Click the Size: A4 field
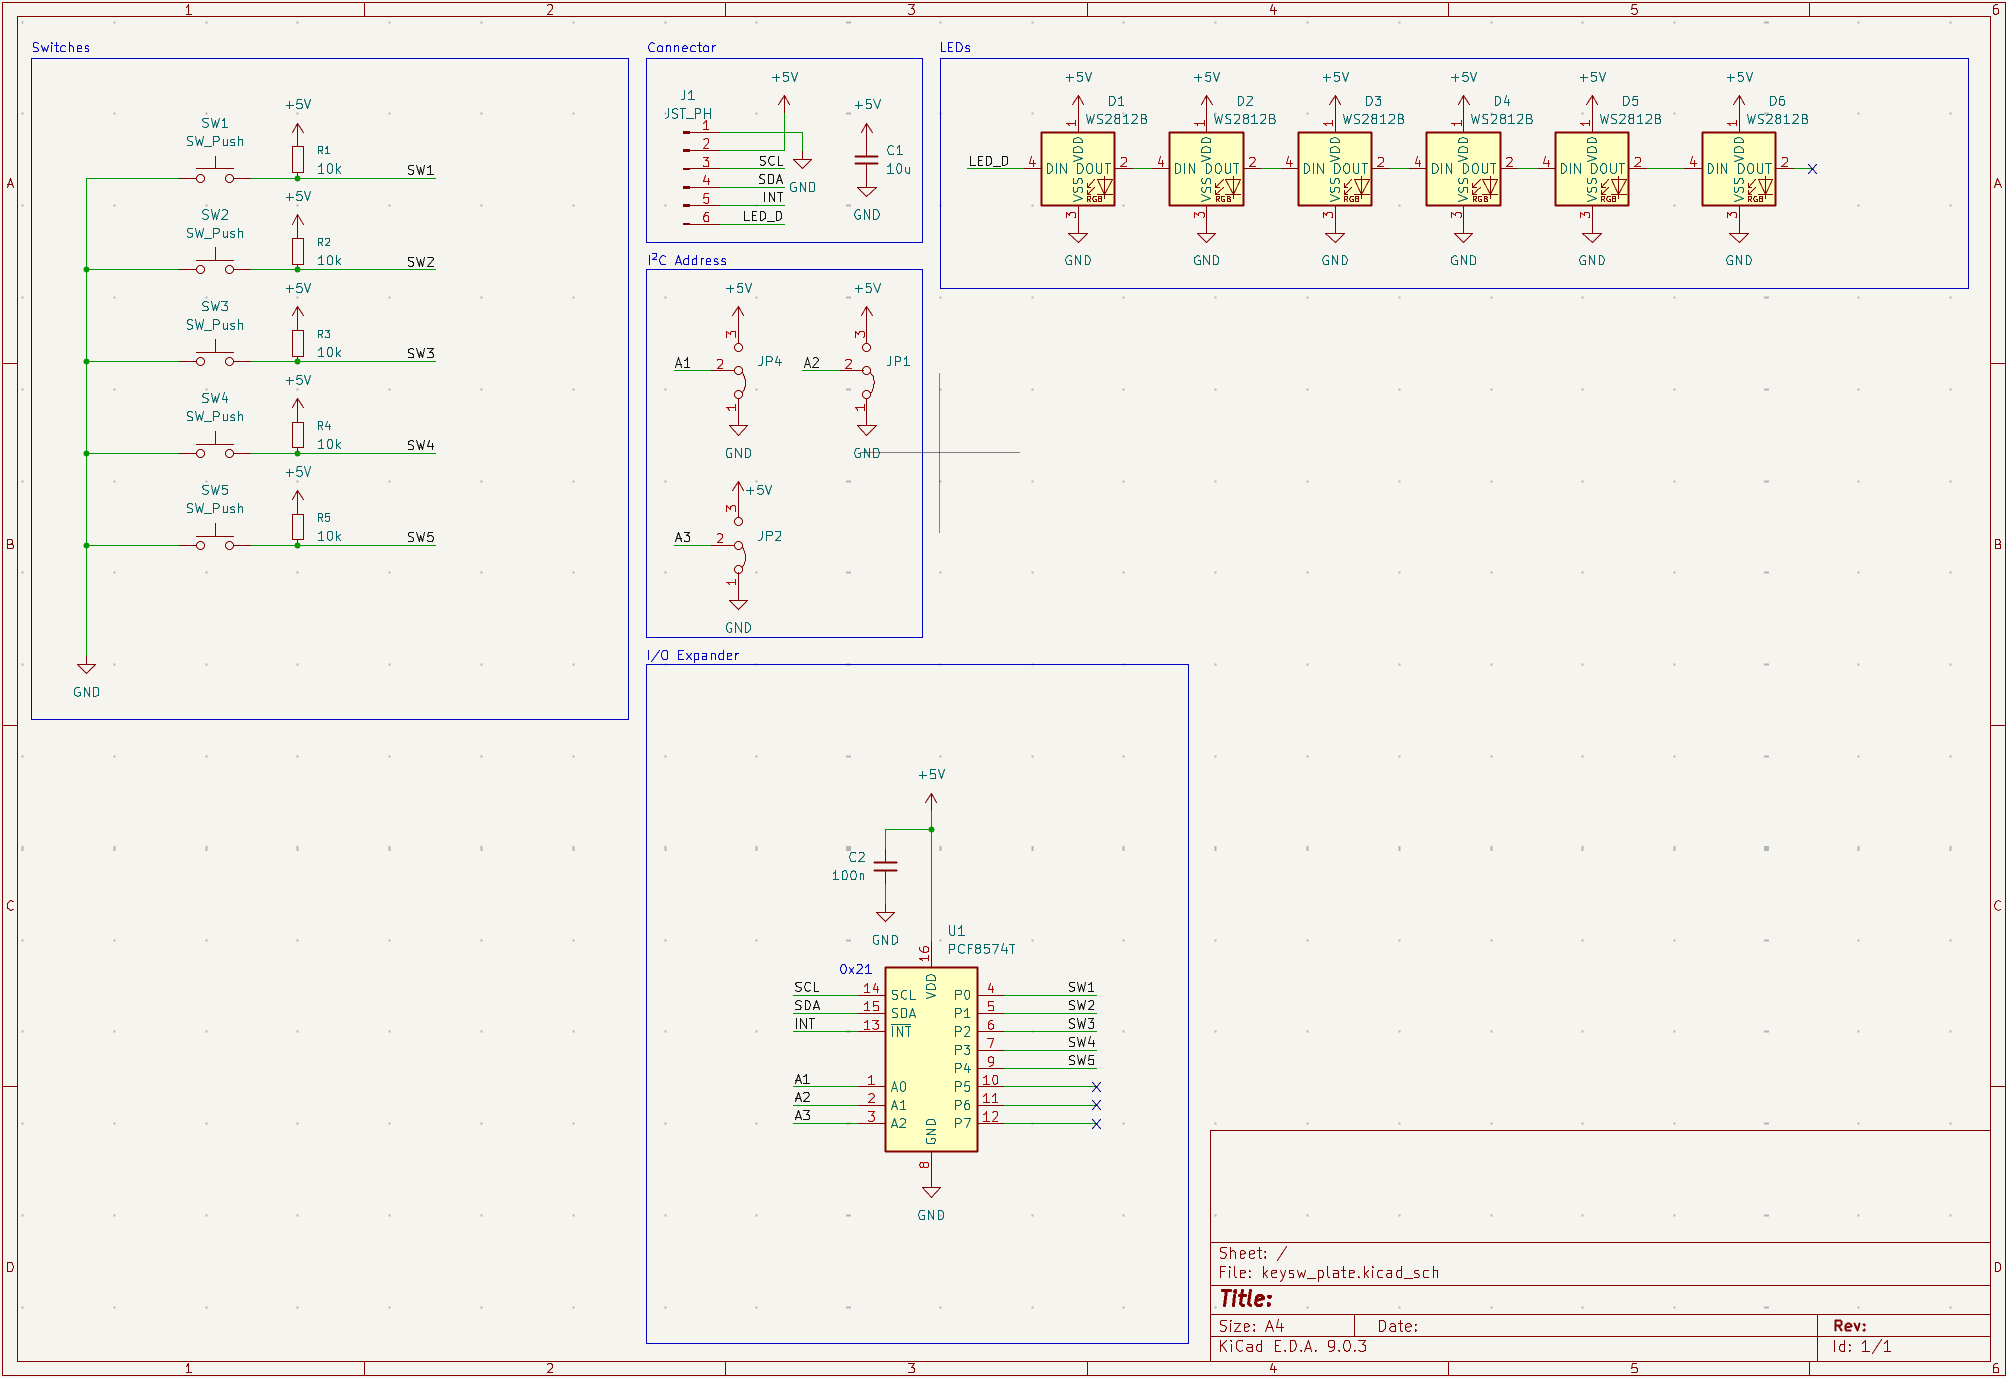The width and height of the screenshot is (2006, 1378). pos(1251,1326)
